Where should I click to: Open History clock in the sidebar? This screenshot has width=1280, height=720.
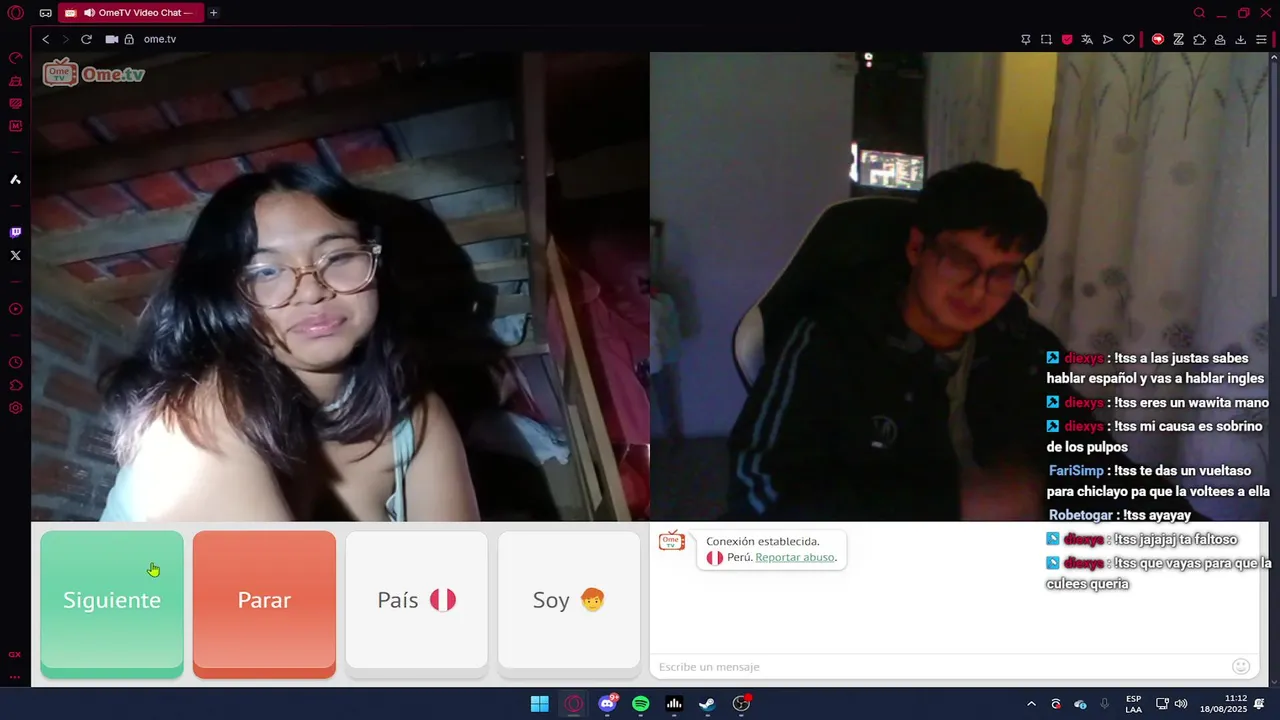tap(15, 363)
